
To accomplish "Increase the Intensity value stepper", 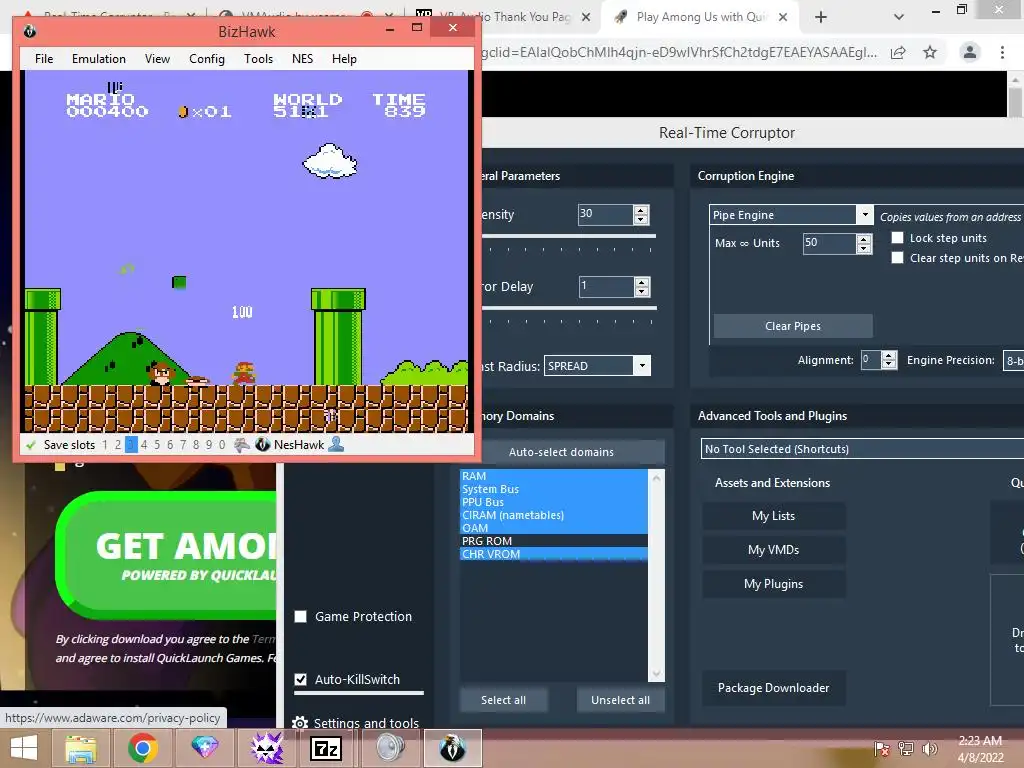I will pyautogui.click(x=641, y=210).
